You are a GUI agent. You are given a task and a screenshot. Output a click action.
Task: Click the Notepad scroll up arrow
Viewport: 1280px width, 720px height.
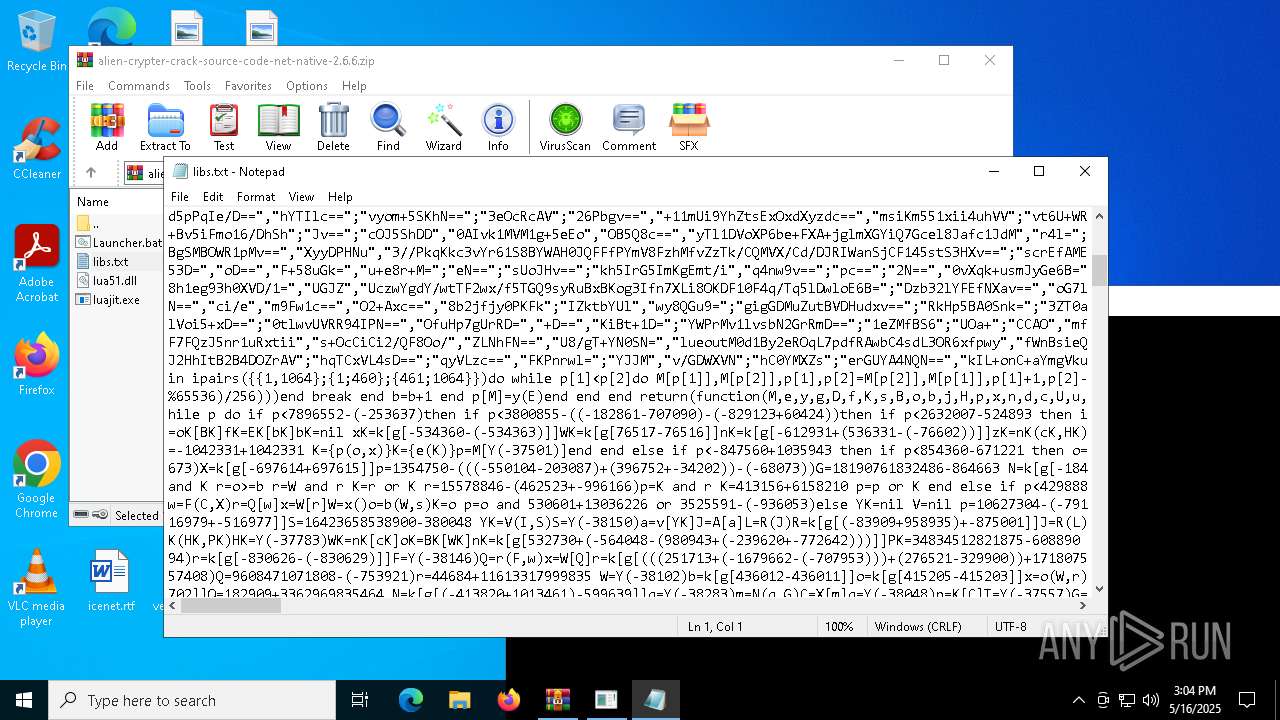[1099, 216]
